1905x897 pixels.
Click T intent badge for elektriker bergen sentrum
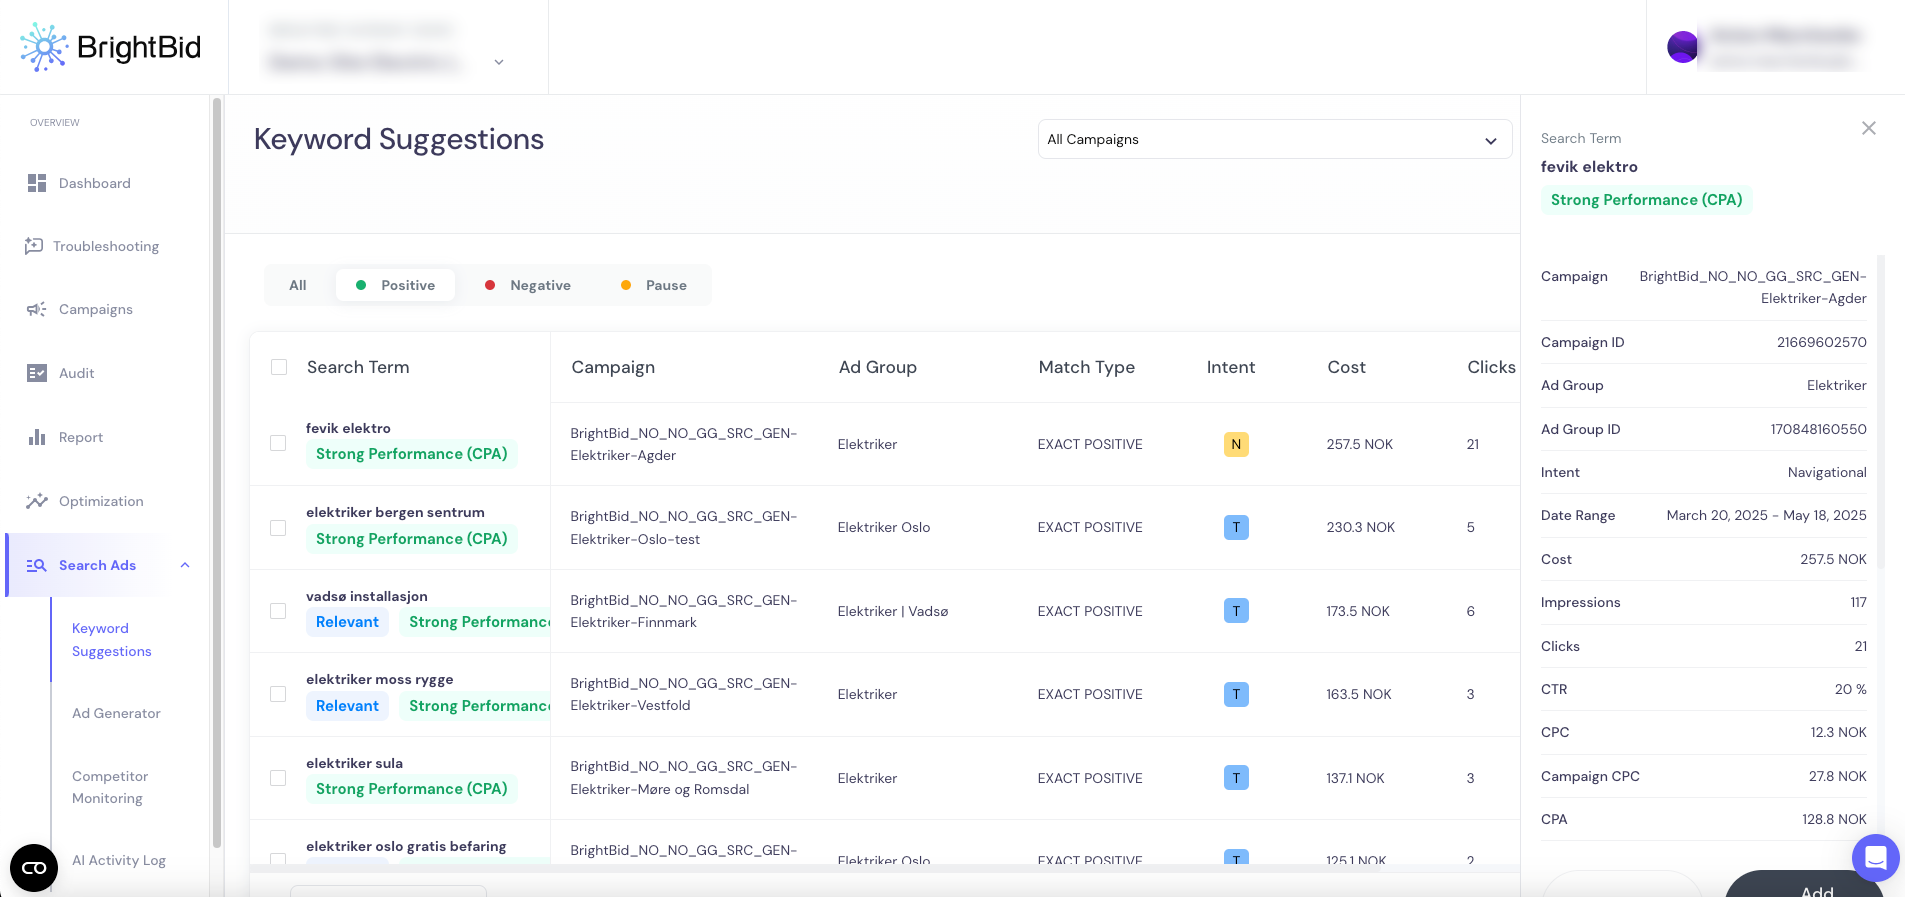click(x=1236, y=527)
